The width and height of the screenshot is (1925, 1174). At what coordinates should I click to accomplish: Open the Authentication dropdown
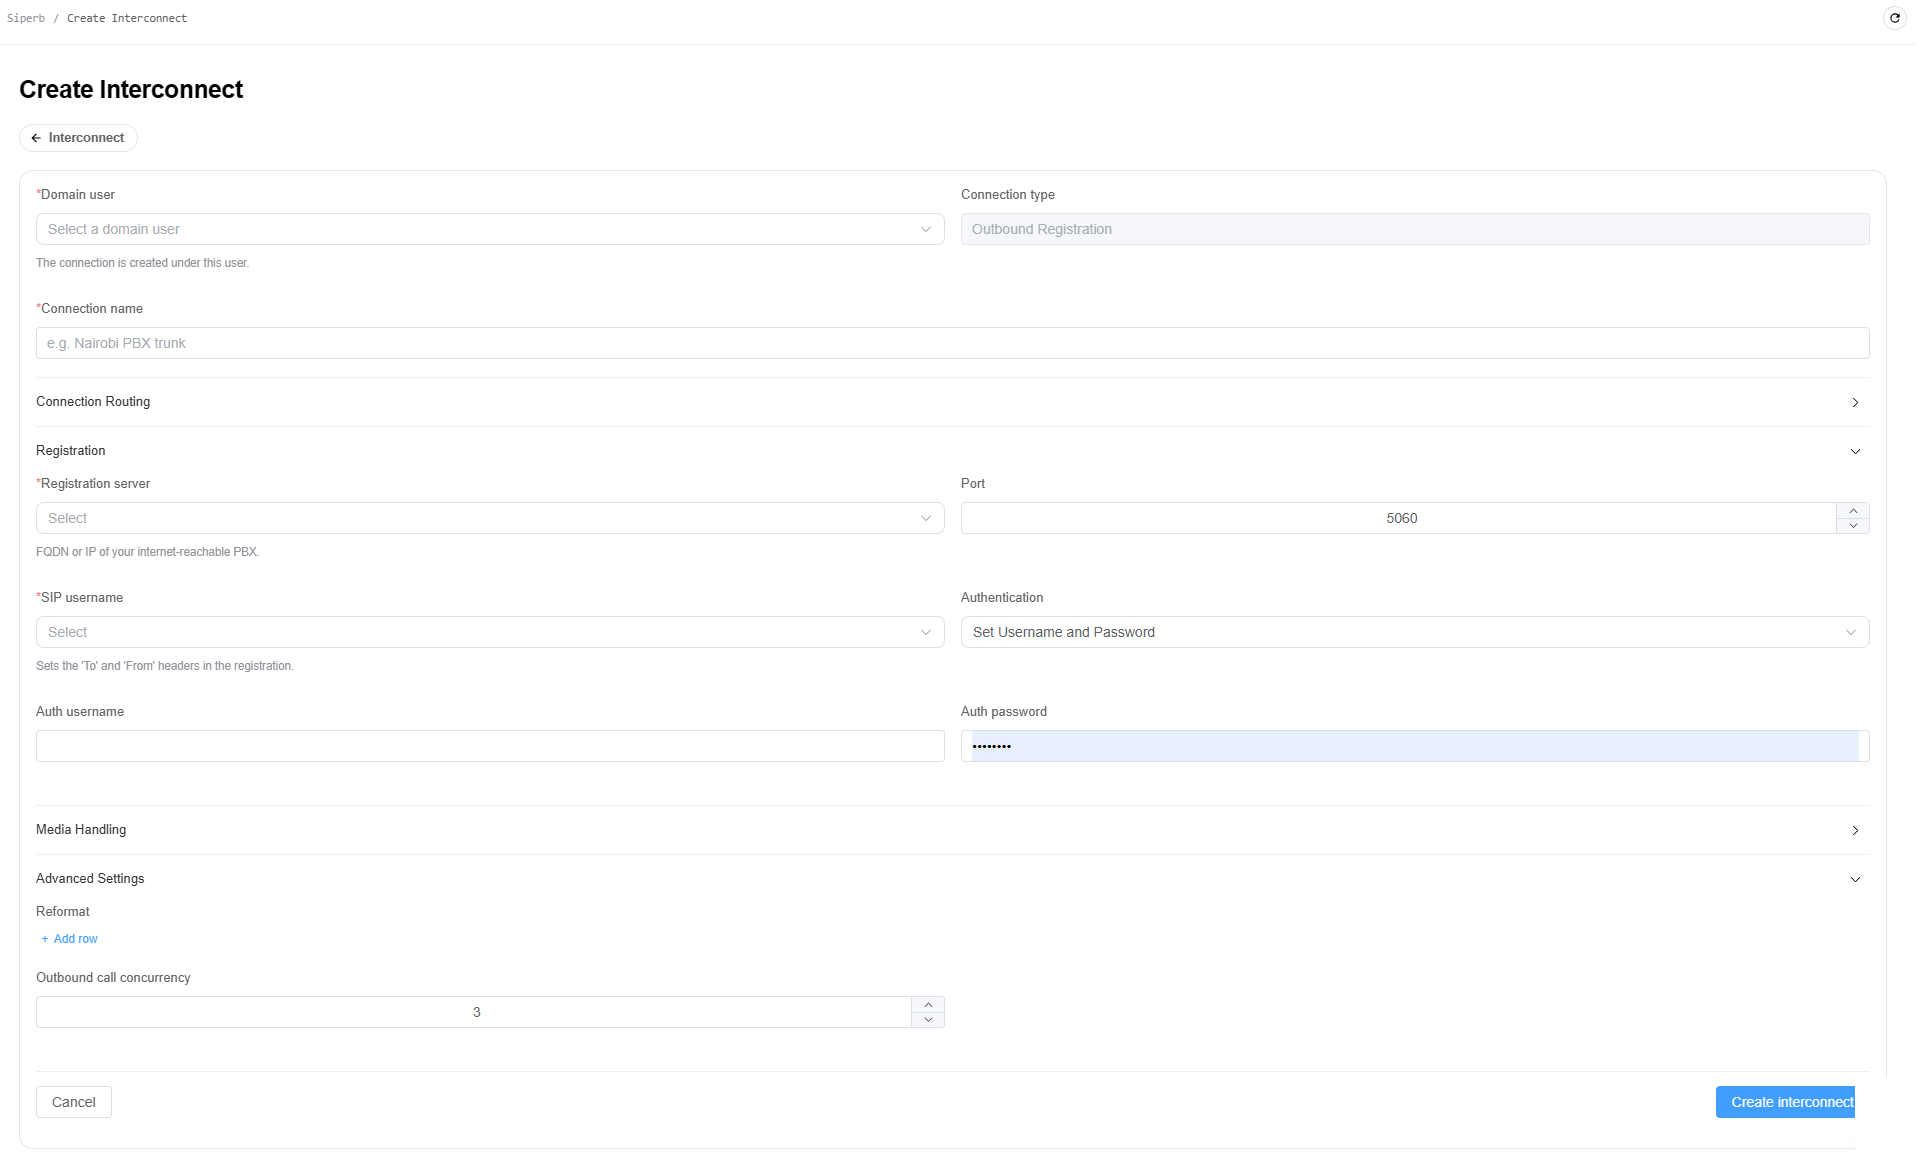pos(1415,632)
